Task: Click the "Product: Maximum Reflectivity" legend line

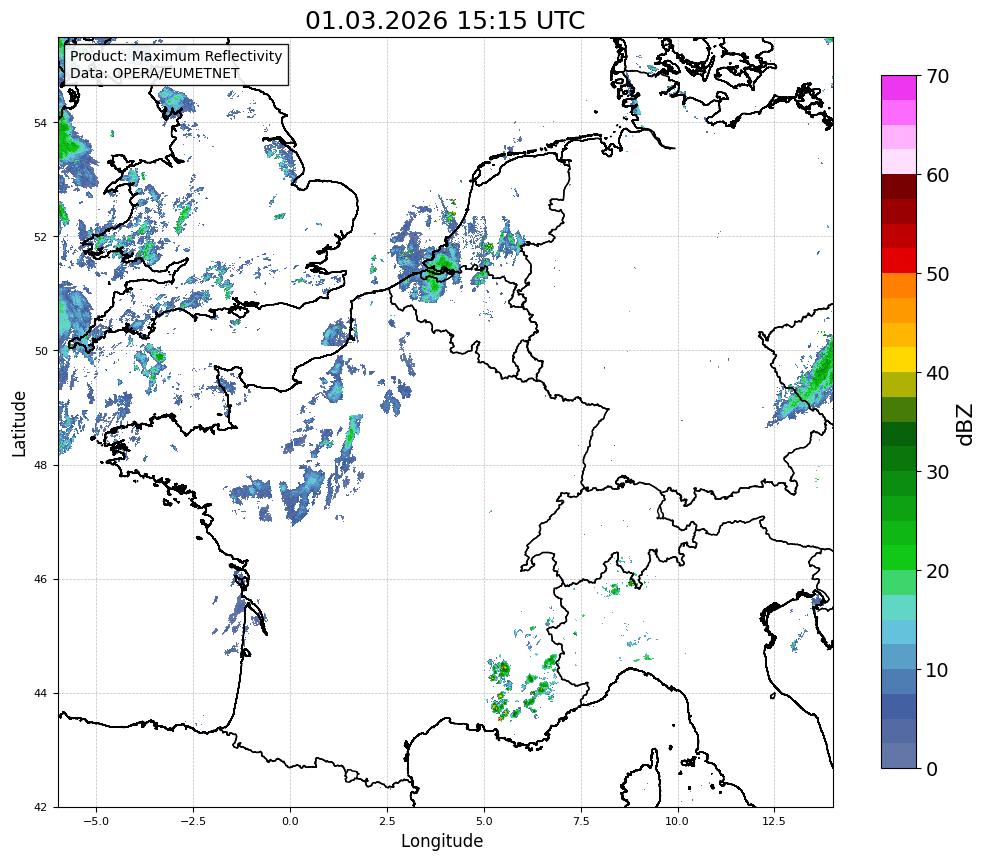Action: pyautogui.click(x=176, y=56)
